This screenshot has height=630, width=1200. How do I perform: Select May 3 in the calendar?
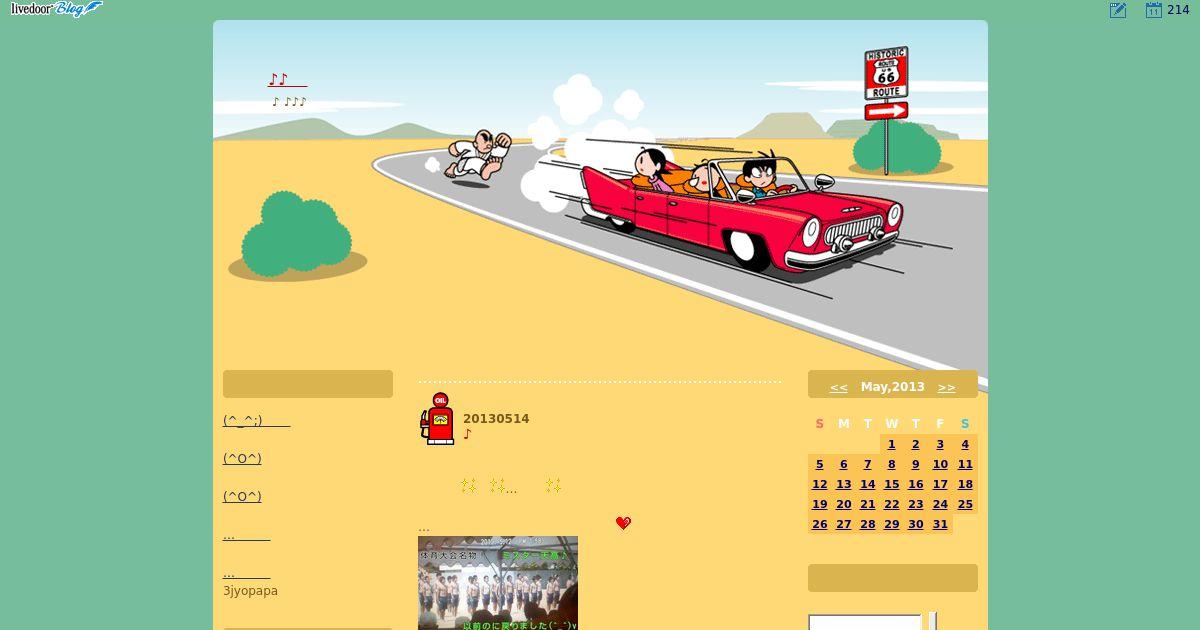click(x=940, y=444)
